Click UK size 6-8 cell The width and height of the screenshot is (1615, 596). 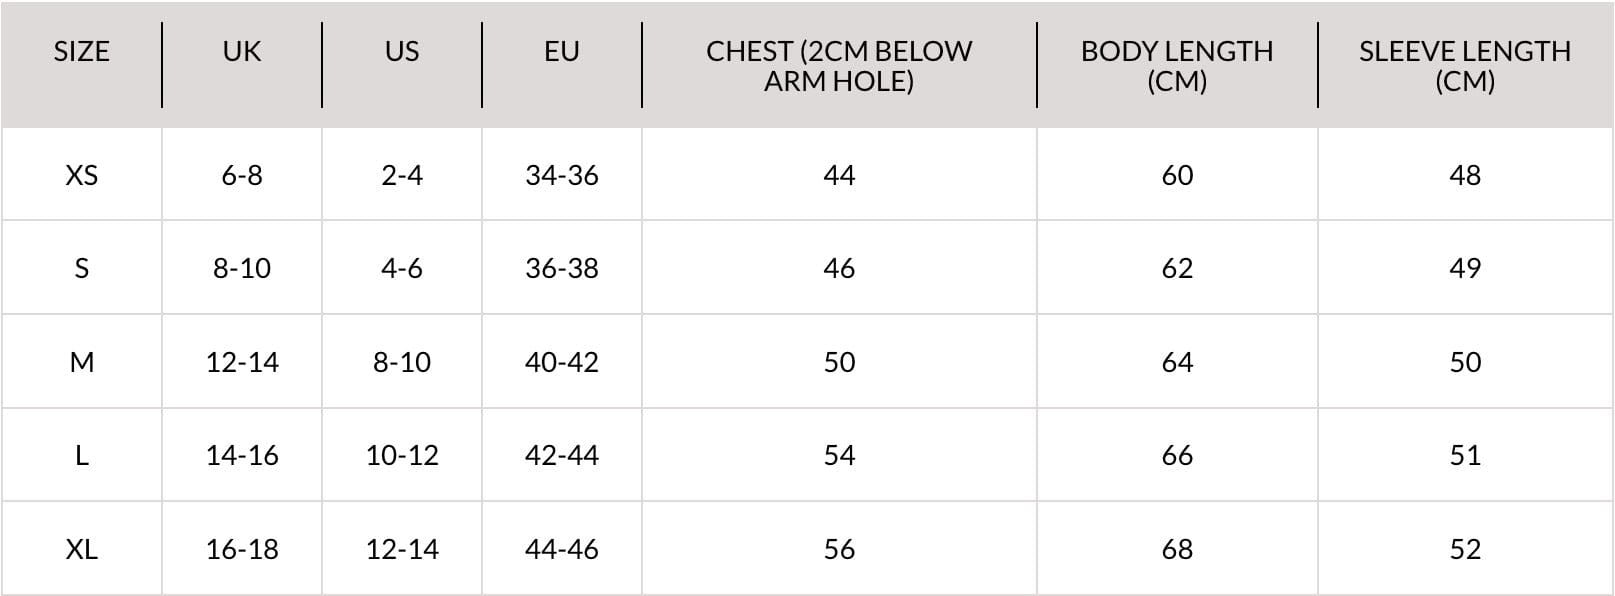coord(242,175)
